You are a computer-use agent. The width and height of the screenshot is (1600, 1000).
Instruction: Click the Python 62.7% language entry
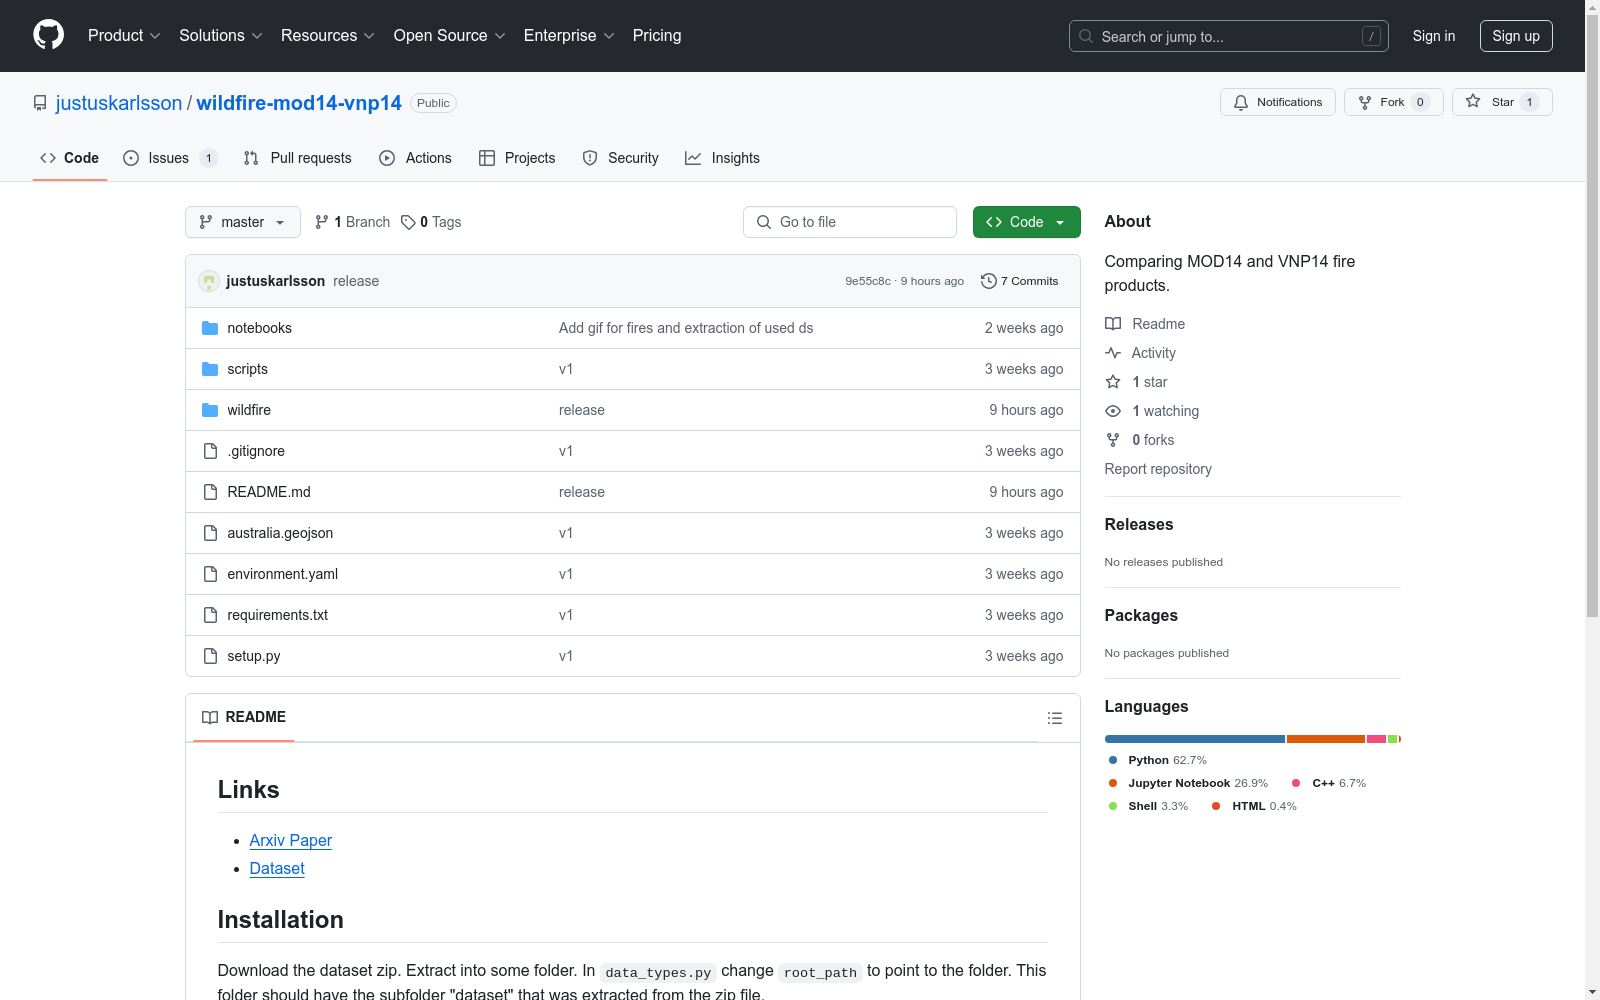[x=1157, y=760]
